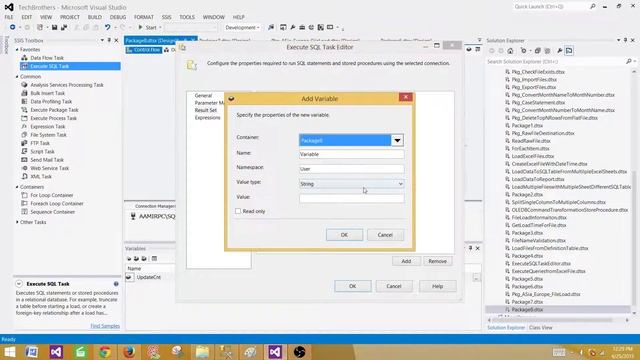Image resolution: width=640 pixels, height=360 pixels.
Task: Select the Control Flow tab
Action: click(144, 50)
